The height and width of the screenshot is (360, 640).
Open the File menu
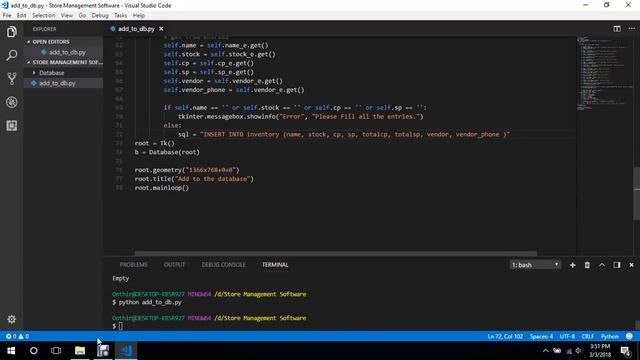pos(7,16)
